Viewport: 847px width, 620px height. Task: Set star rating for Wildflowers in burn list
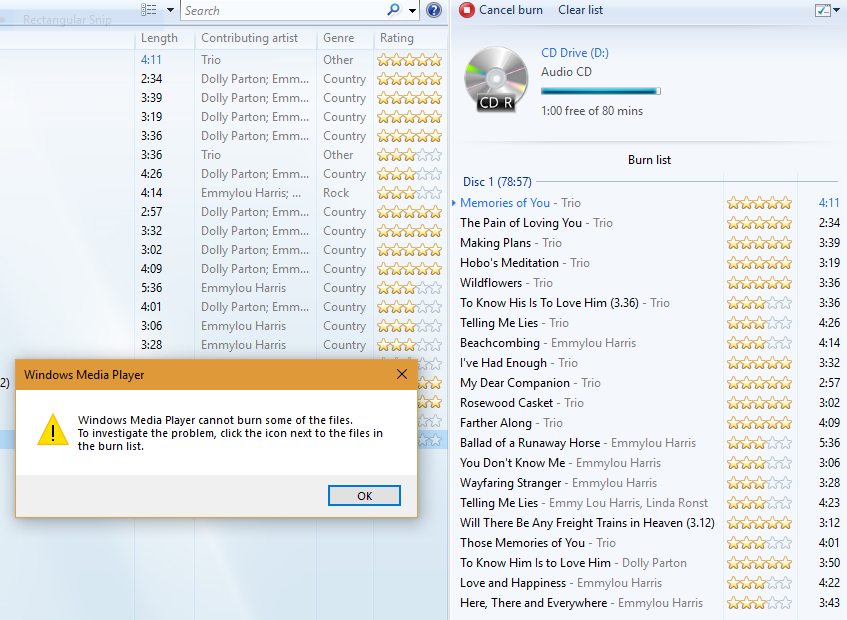tap(759, 283)
